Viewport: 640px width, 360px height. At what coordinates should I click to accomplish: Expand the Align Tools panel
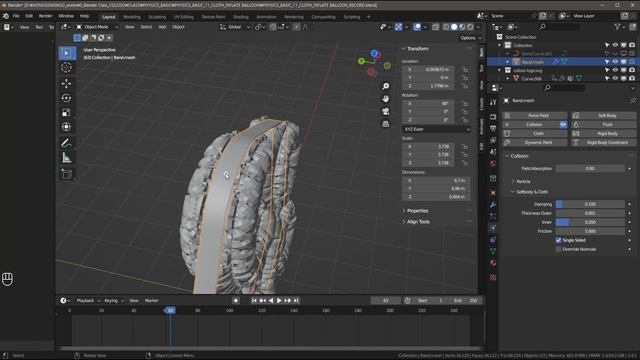[x=418, y=222]
